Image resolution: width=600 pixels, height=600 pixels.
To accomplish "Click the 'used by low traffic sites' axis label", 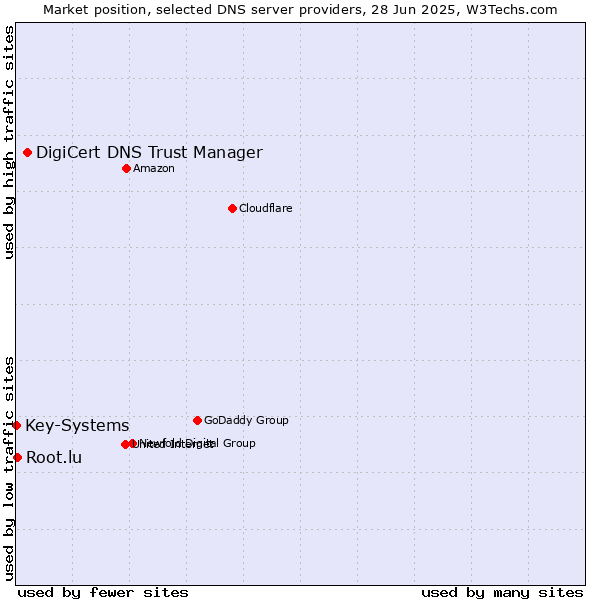I will 8,469.
